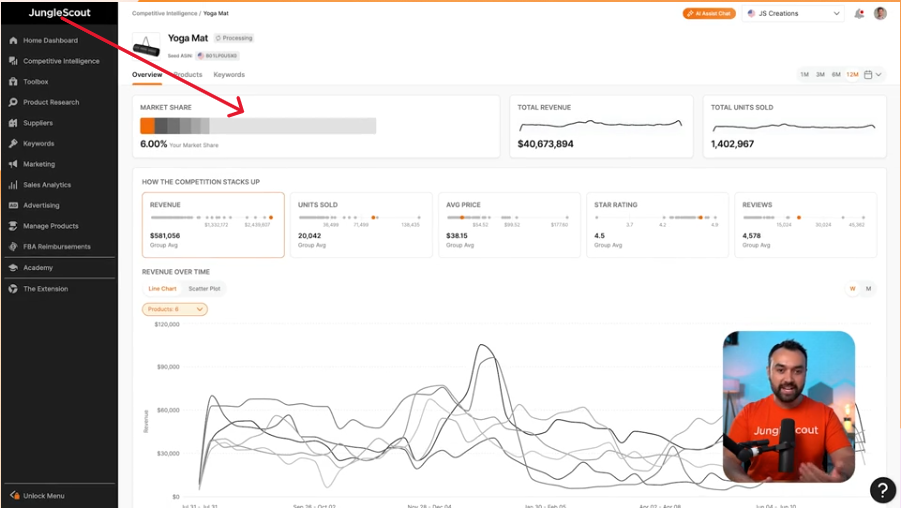Click the Competitive Intelligence sidebar icon
This screenshot has height=508, width=901.
coord(13,61)
